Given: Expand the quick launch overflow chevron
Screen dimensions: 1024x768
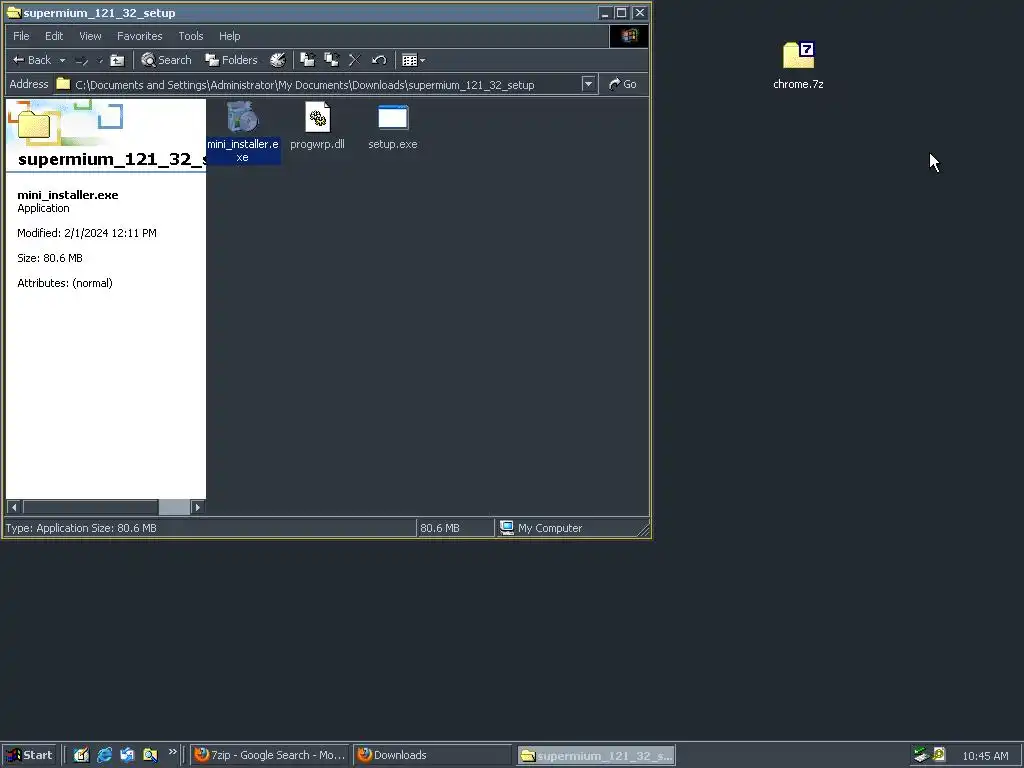Looking at the screenshot, I should pos(172,752).
